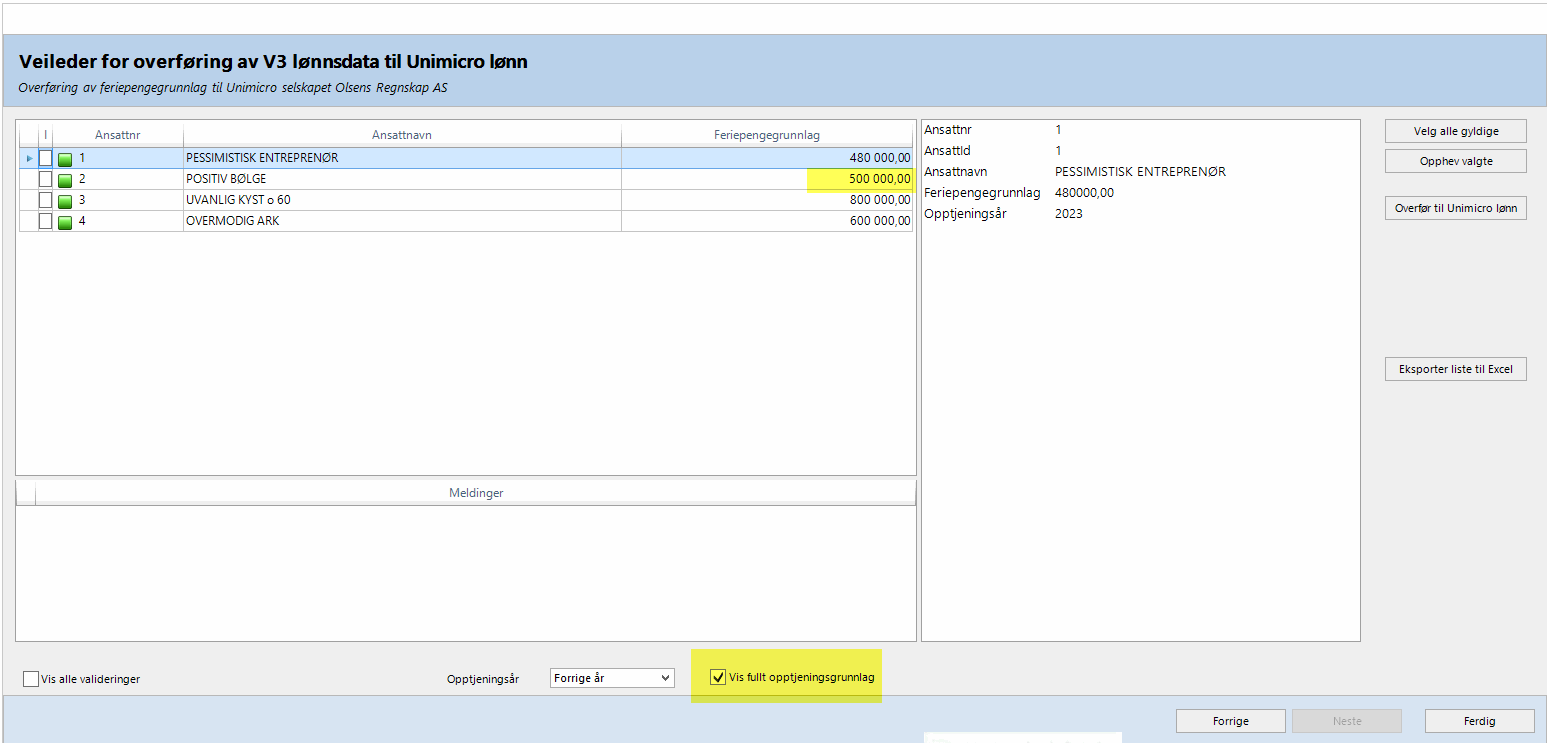Click Opphev valgte button
The image size is (1547, 743).
click(x=1455, y=161)
